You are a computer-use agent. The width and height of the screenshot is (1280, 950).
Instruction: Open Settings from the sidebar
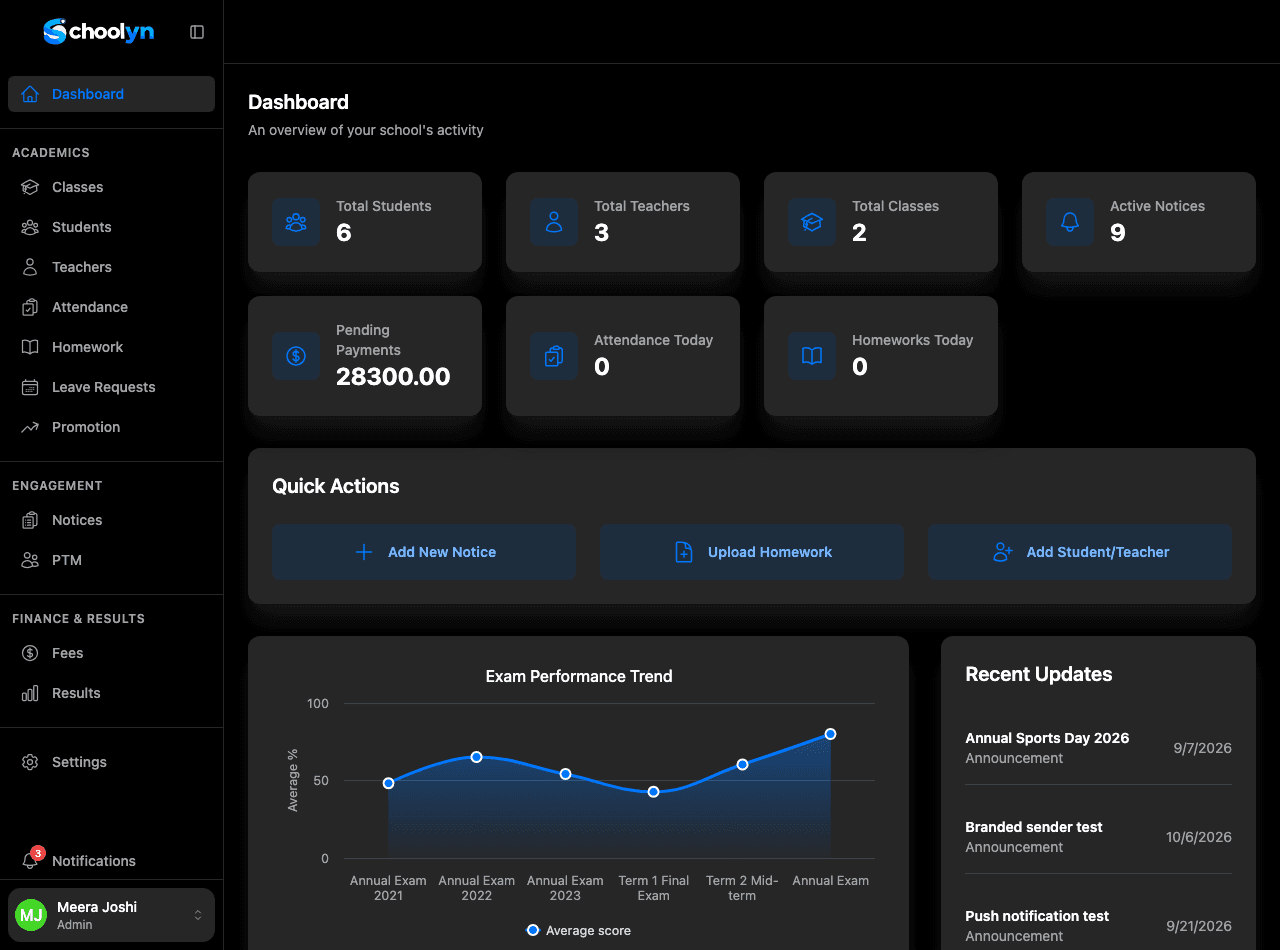(x=111, y=762)
